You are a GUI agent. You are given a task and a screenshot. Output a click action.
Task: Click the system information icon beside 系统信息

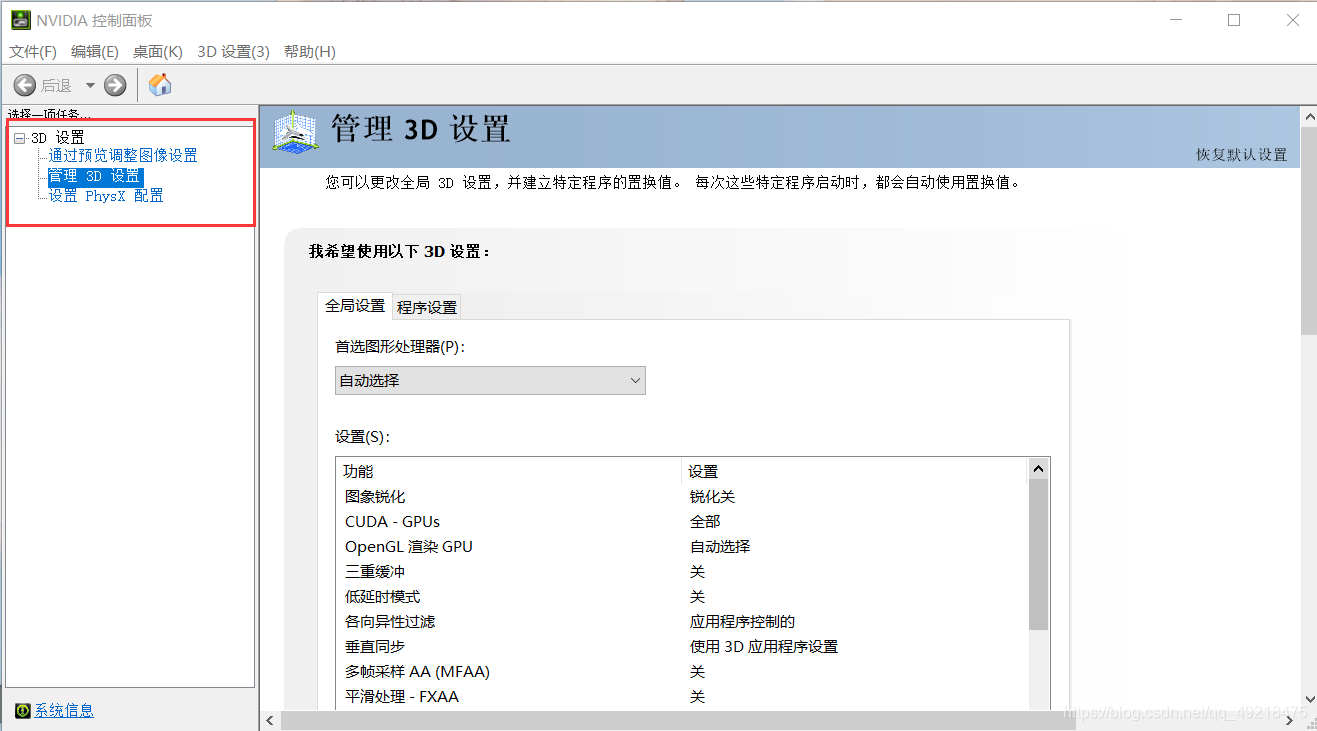tap(23, 711)
